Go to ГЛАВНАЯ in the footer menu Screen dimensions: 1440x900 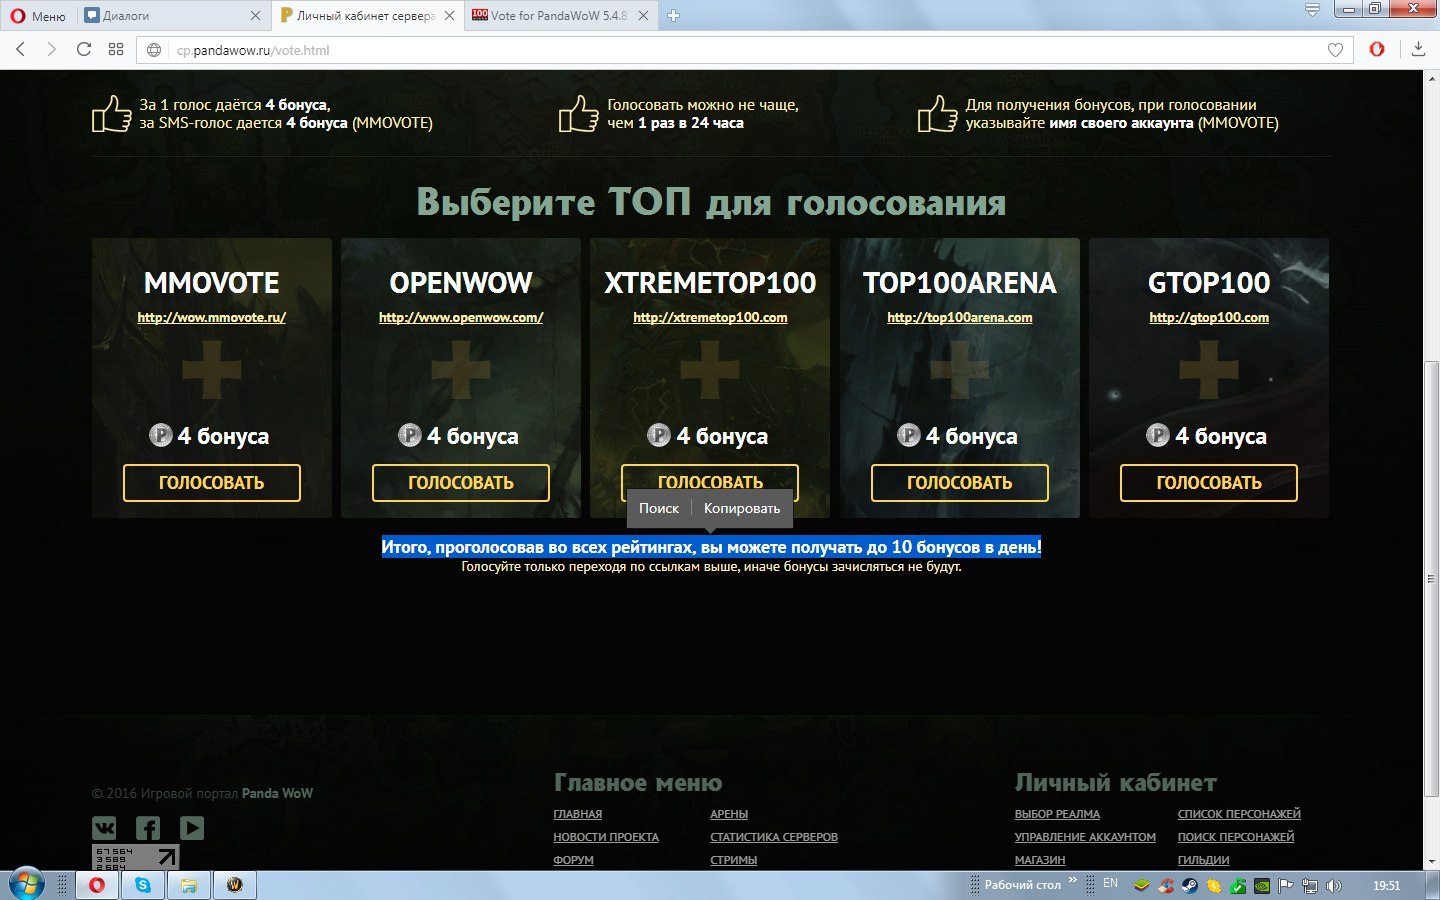click(x=578, y=814)
